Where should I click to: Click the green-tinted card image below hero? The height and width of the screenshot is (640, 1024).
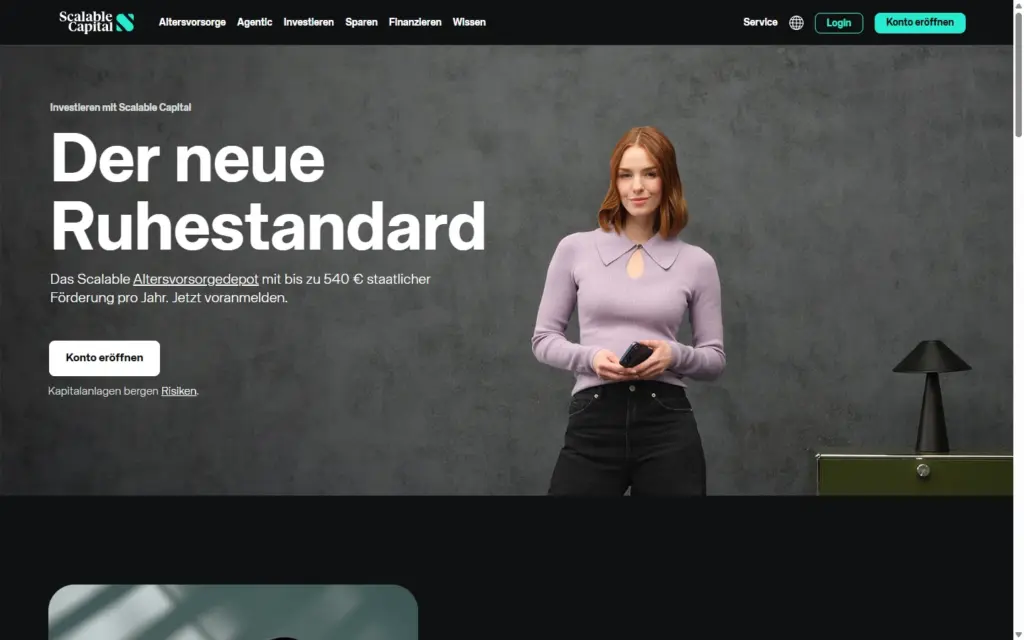(233, 612)
